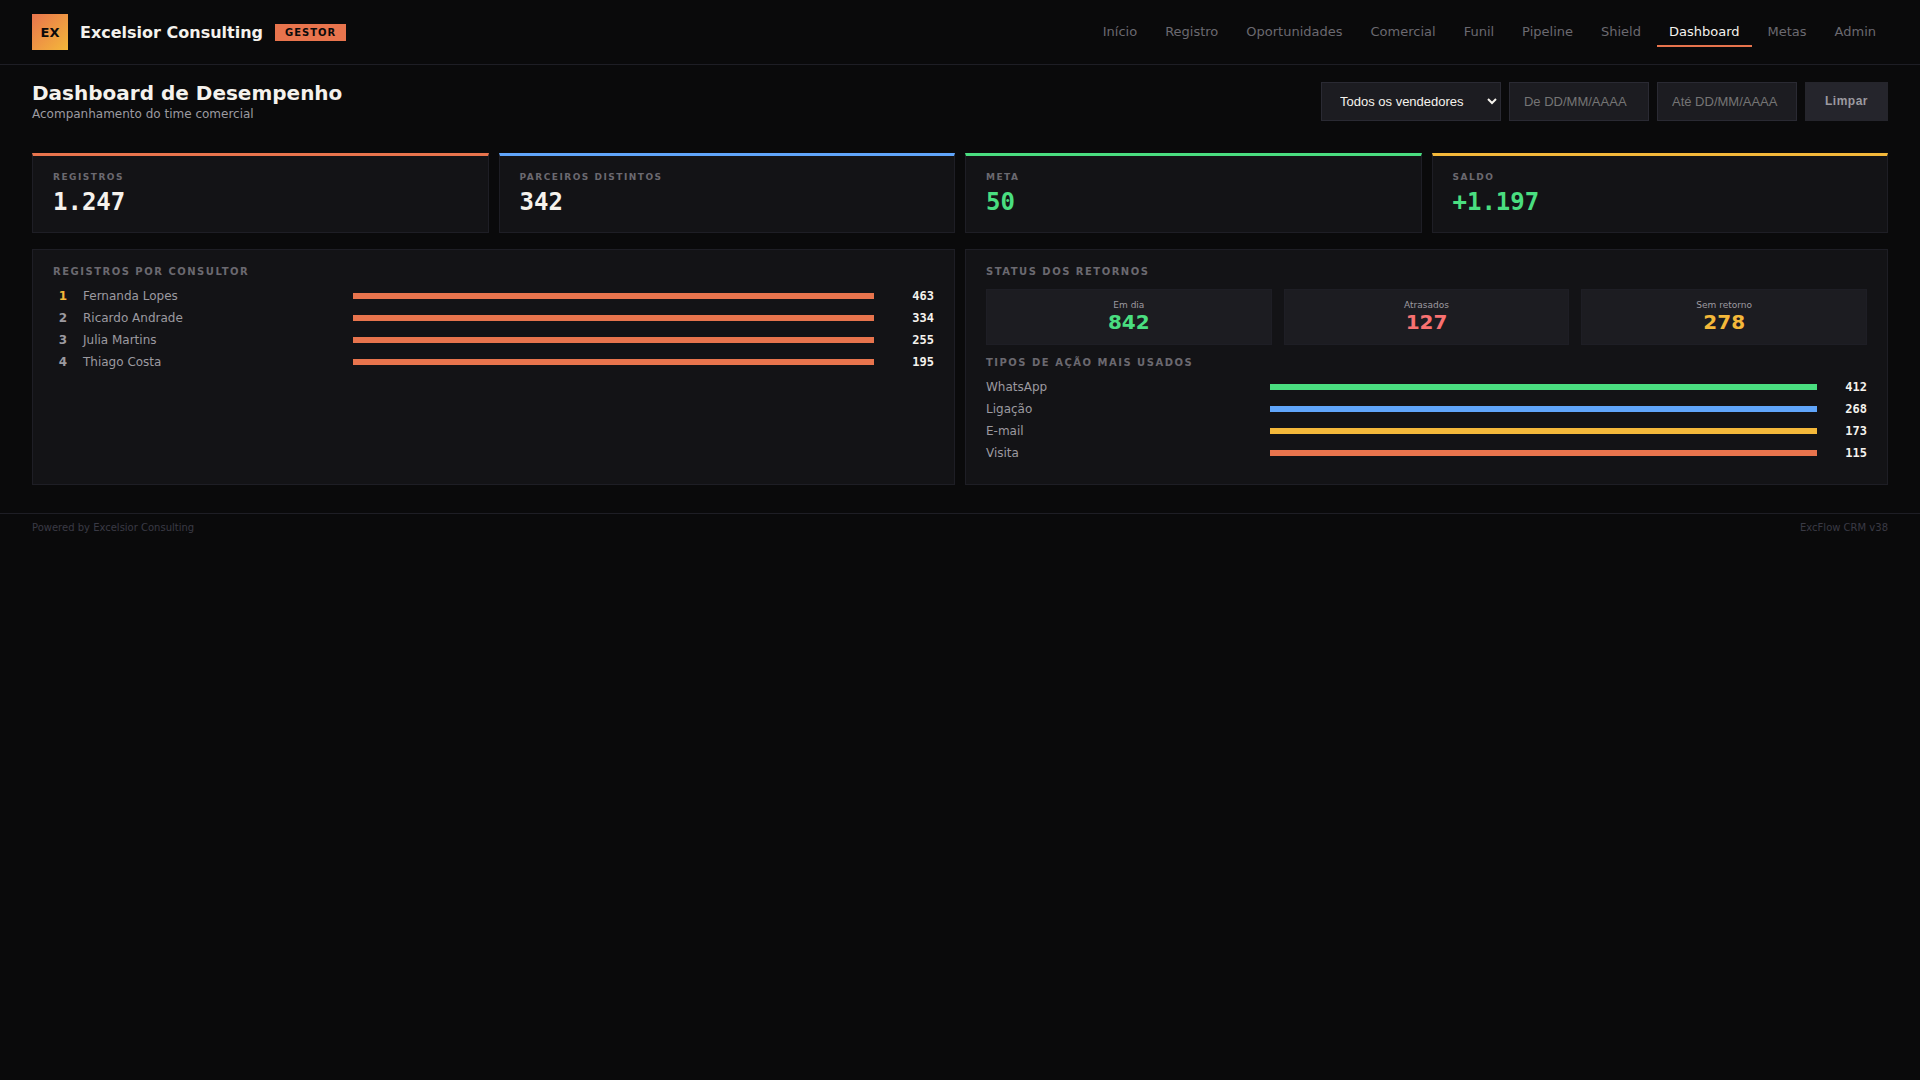Open the Registro page
The width and height of the screenshot is (1920, 1080).
(1191, 32)
